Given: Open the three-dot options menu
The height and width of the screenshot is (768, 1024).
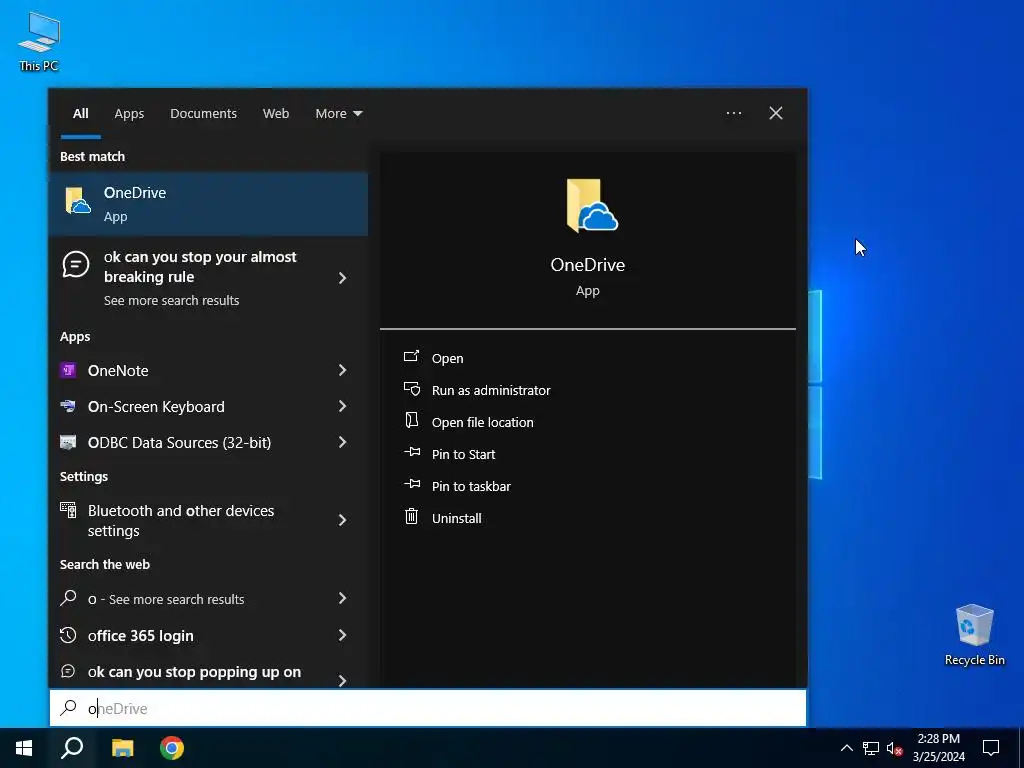Looking at the screenshot, I should 734,113.
